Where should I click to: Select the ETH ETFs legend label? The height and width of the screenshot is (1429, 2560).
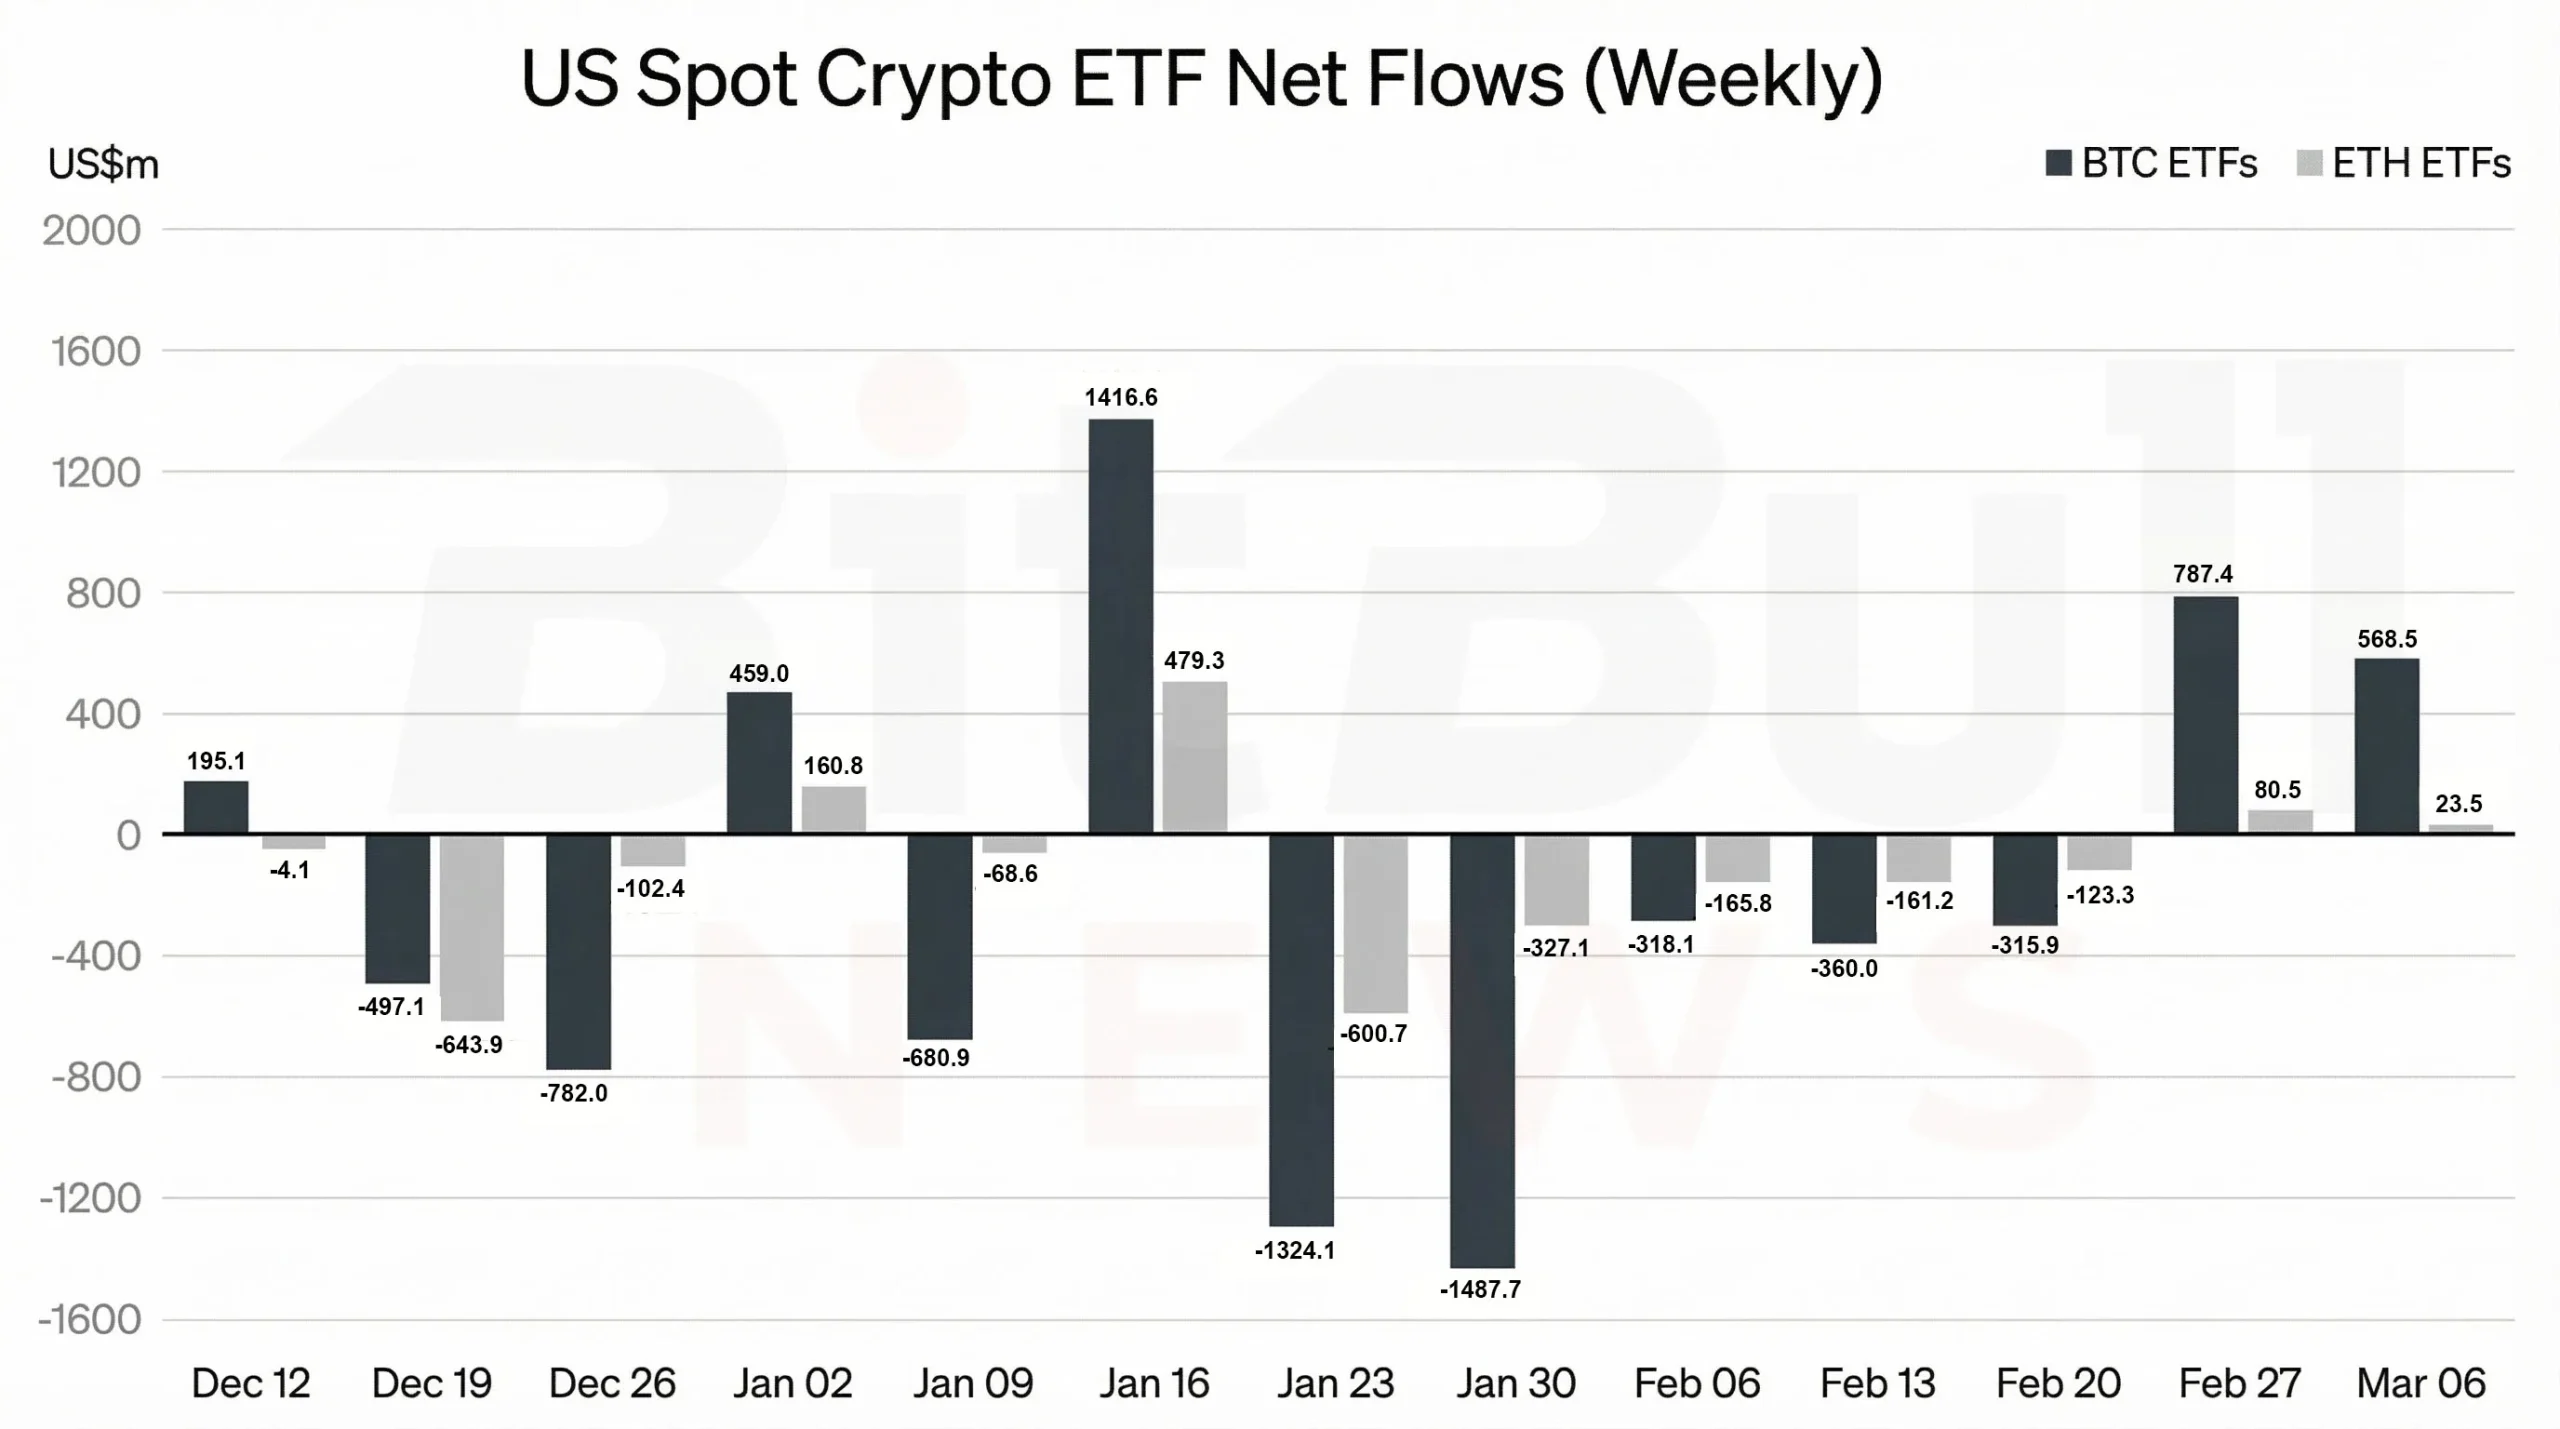click(2421, 163)
